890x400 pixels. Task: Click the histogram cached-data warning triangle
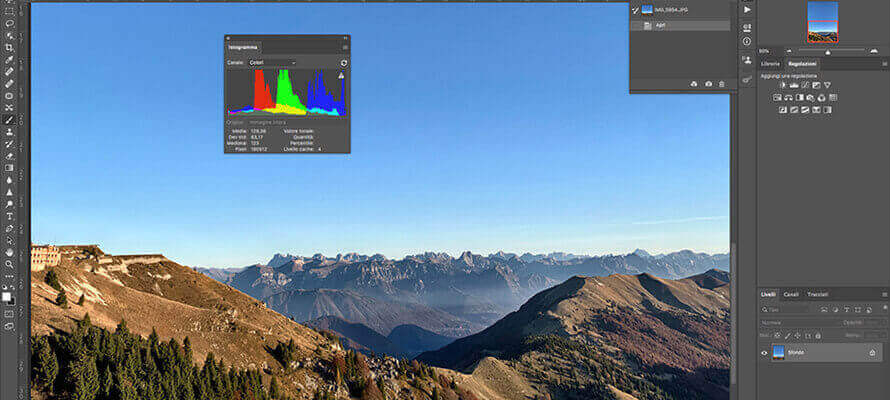point(341,76)
